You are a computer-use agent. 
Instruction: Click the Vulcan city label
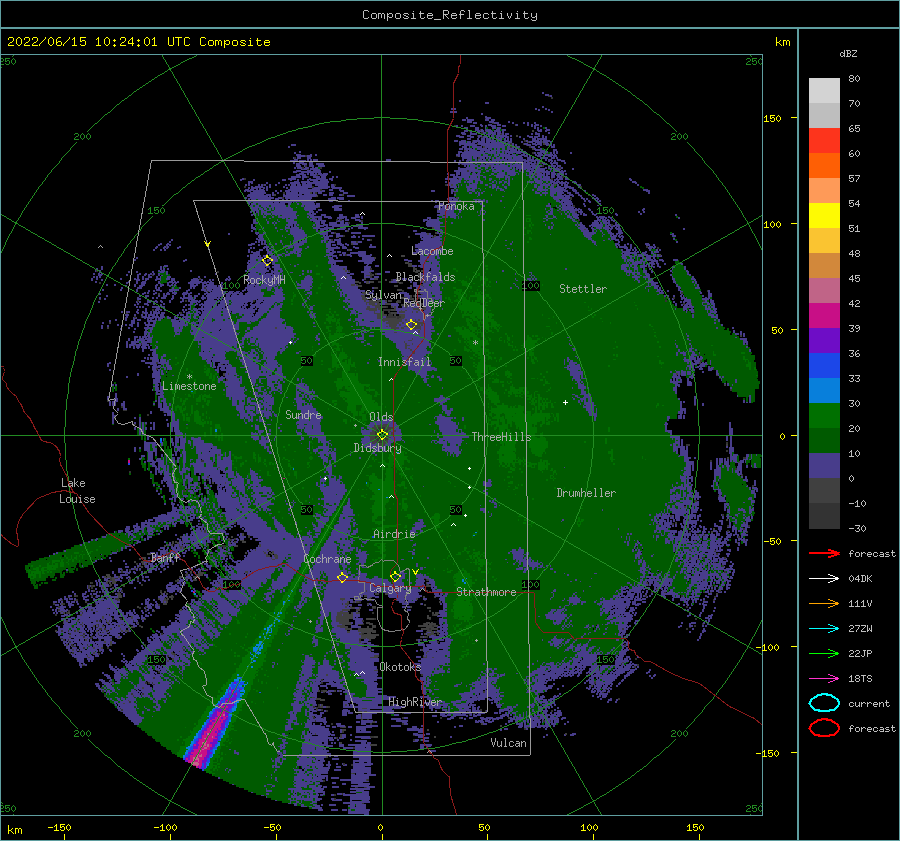pyautogui.click(x=508, y=742)
